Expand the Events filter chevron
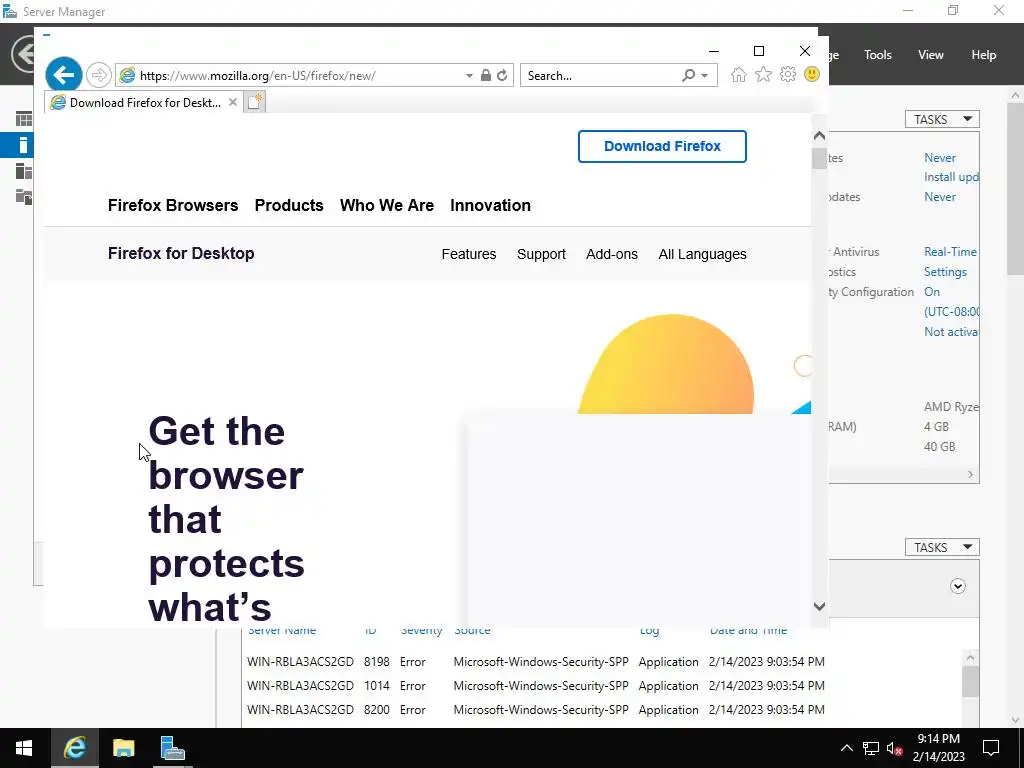The width and height of the screenshot is (1024, 768). coord(957,586)
